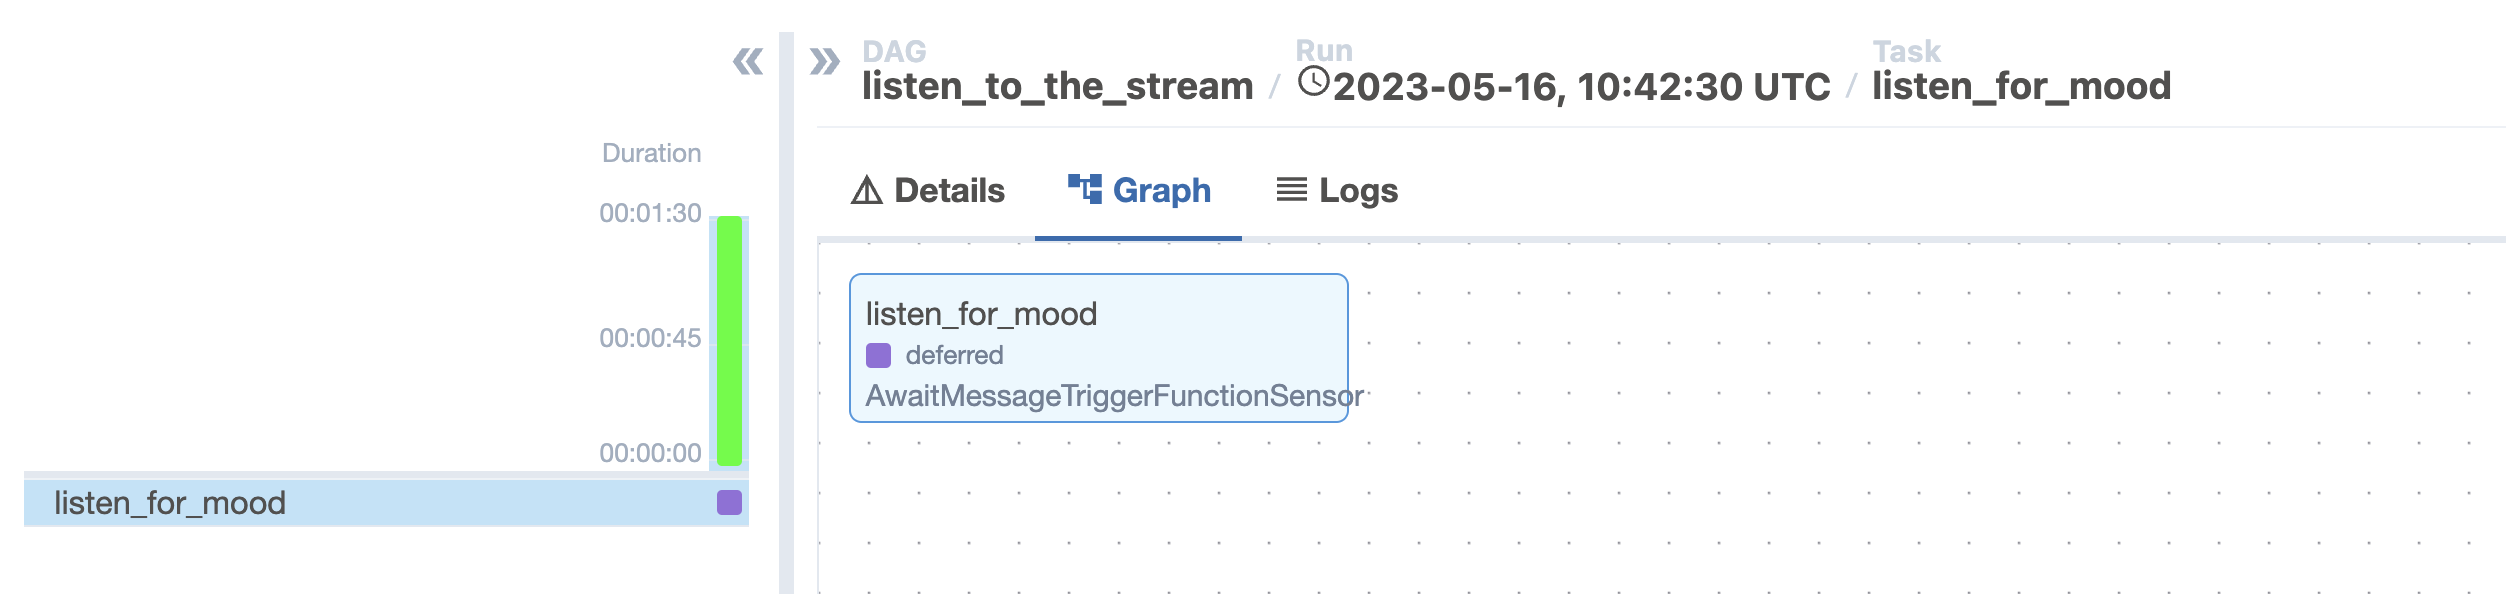Collapse the grid panel with the double-left chevron
The height and width of the screenshot is (594, 2506).
pos(747,62)
